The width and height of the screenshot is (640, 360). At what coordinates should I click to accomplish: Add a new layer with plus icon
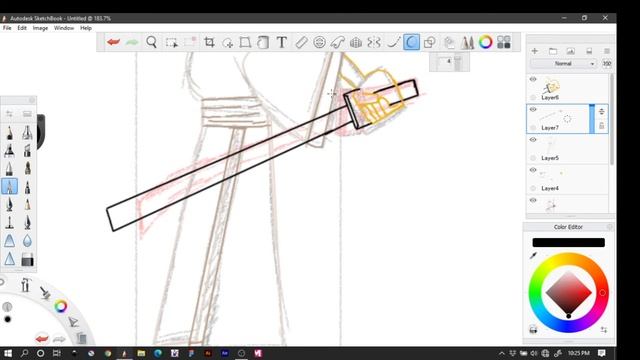(x=535, y=51)
